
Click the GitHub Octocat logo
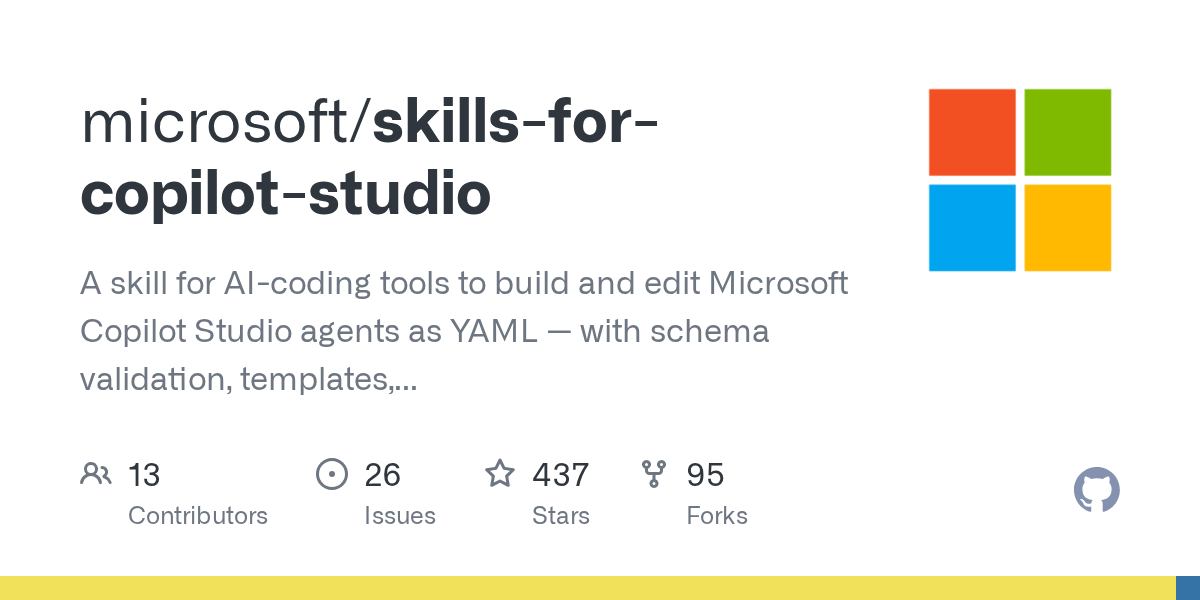tap(1097, 490)
